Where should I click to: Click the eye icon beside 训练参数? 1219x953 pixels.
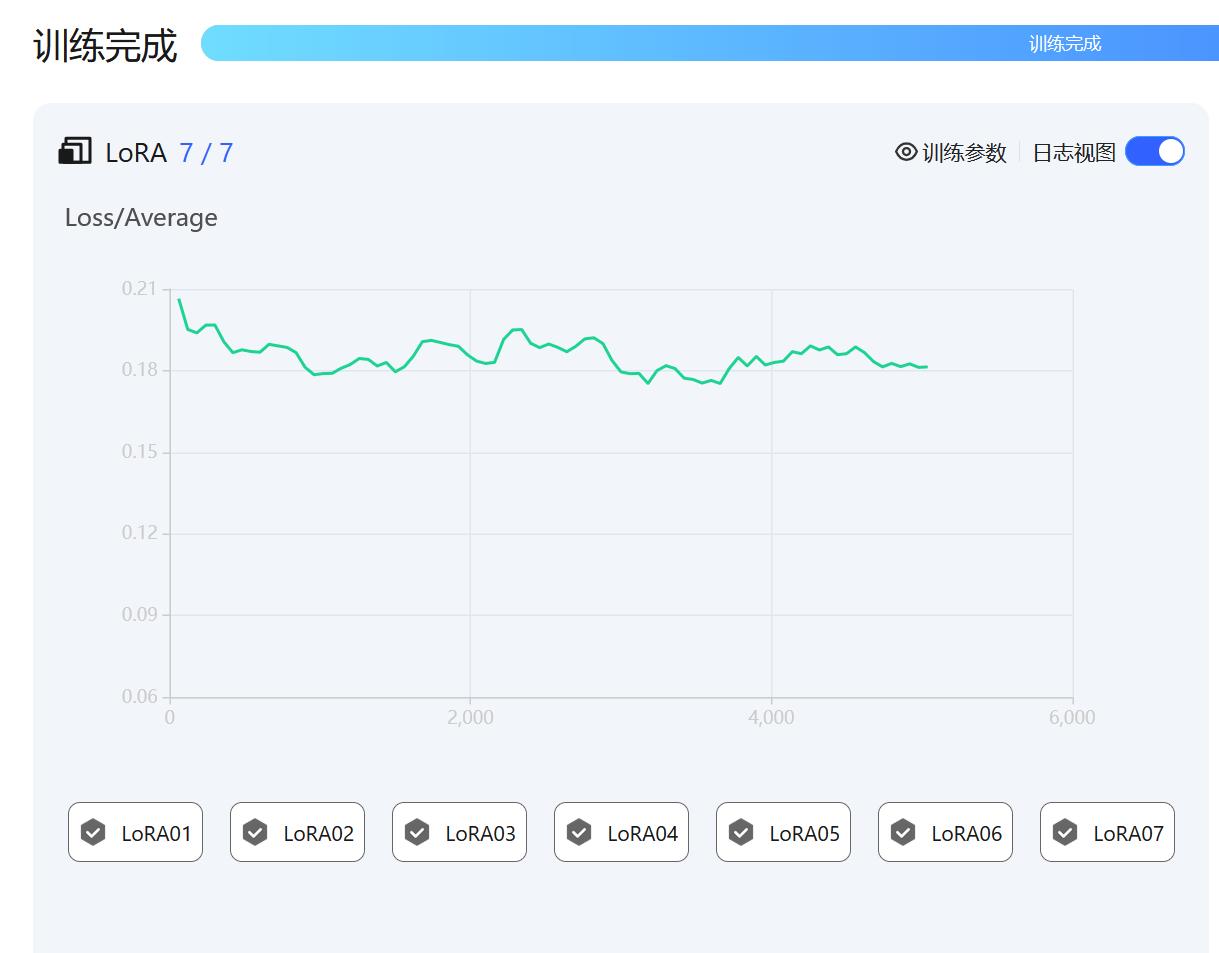(x=906, y=152)
